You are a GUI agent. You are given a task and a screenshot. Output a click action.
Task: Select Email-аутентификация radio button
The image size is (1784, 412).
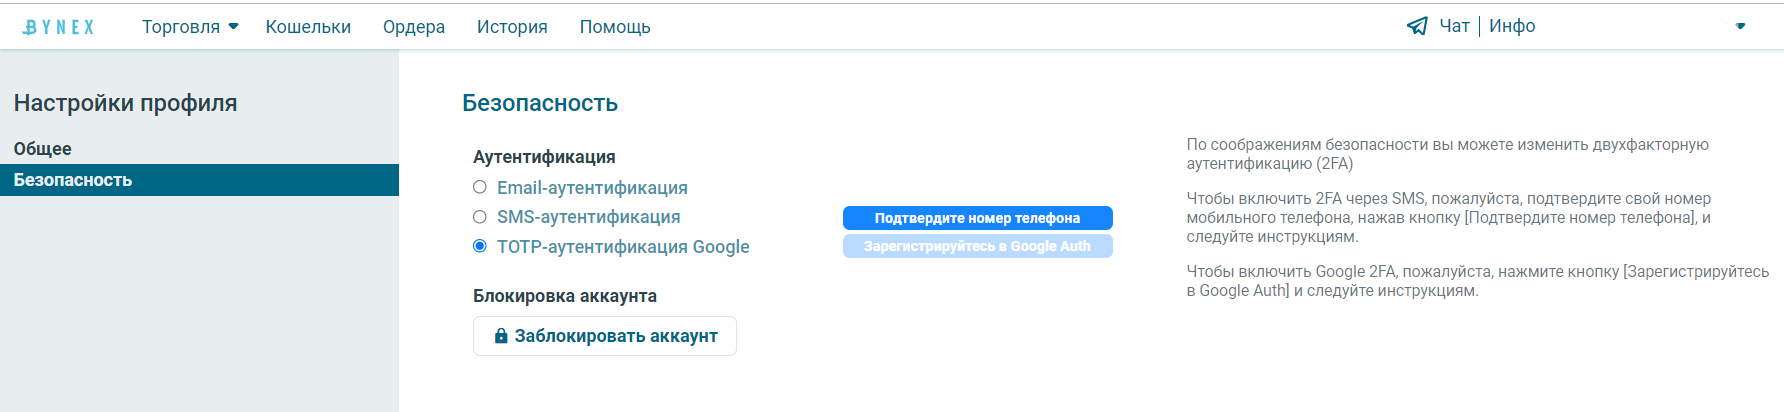480,187
